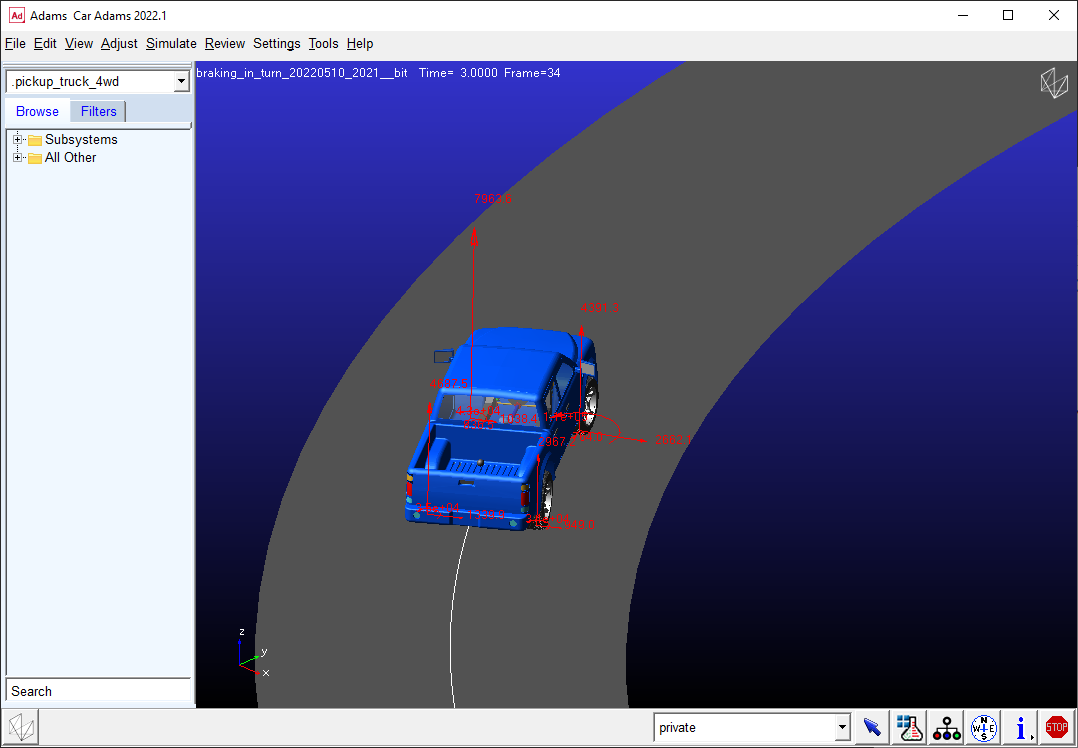Click the braking_in_turn analysis title text
Screen dimensions: 1078x748
pyautogui.click(x=302, y=72)
